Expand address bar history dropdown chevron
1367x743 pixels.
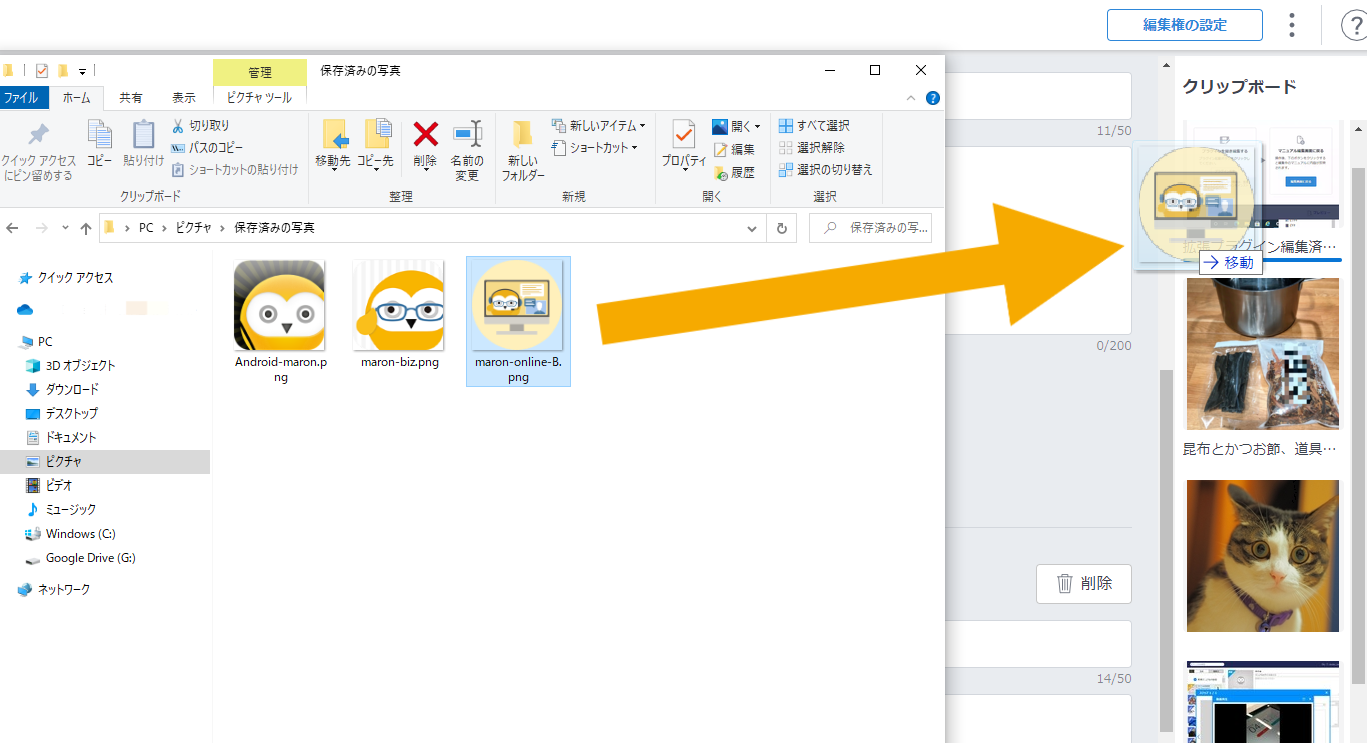pos(753,228)
